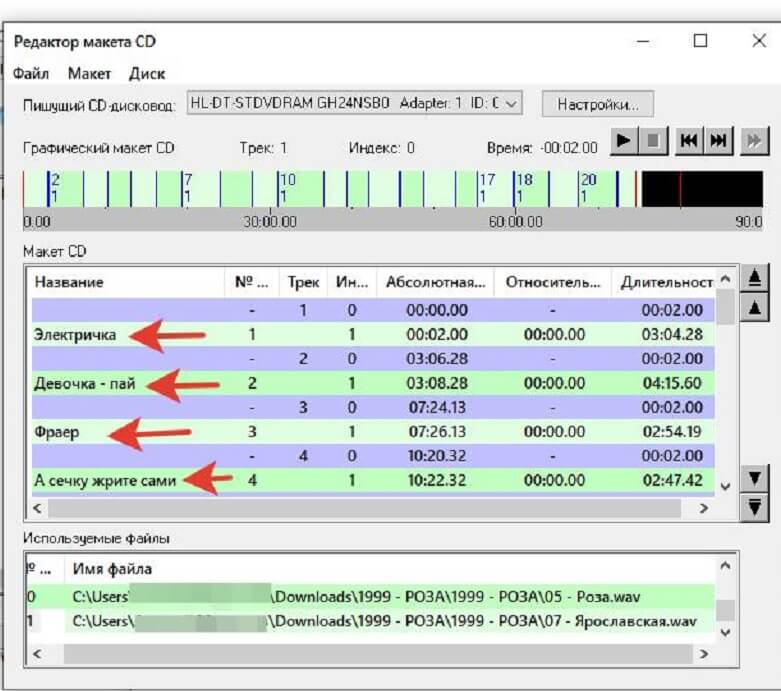This screenshot has height=691, width=781.
Task: Click the Название column header
Action: pyautogui.click(x=129, y=282)
